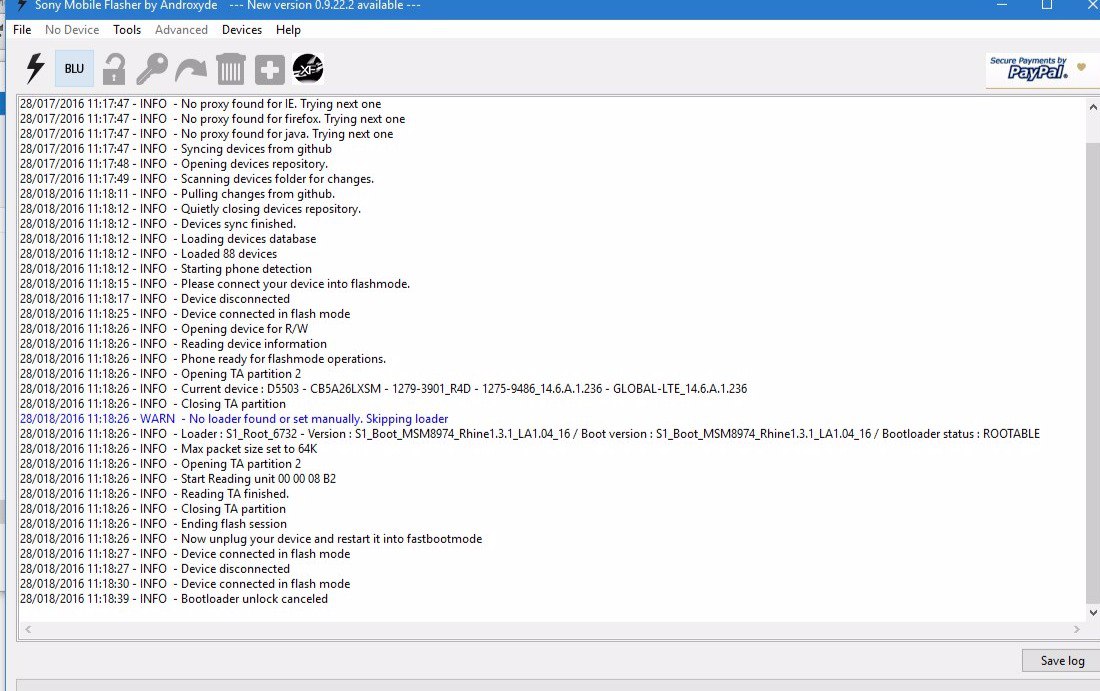
Task: Open the Devices menu
Action: coord(242,30)
